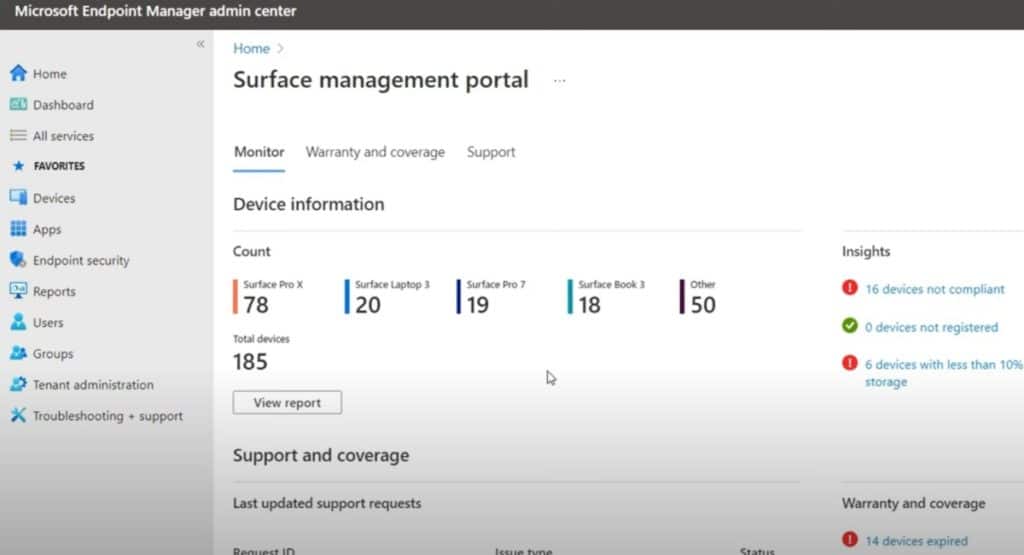
Task: Select the Devices icon in sidebar
Action: pos(18,198)
